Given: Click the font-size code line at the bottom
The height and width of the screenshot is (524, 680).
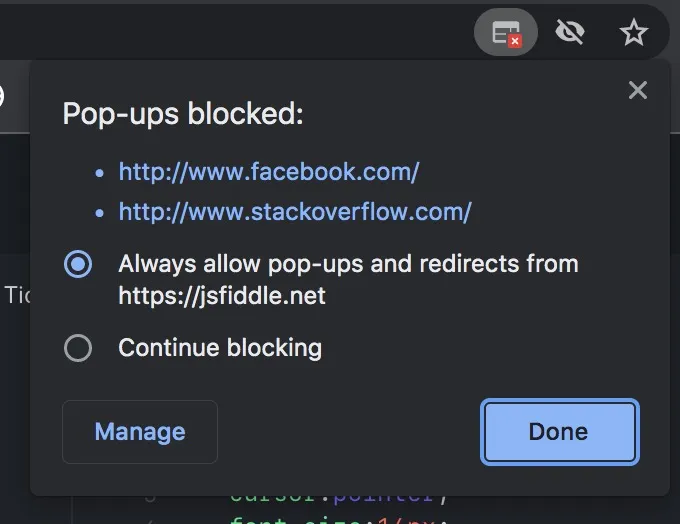Looking at the screenshot, I should tap(338, 521).
